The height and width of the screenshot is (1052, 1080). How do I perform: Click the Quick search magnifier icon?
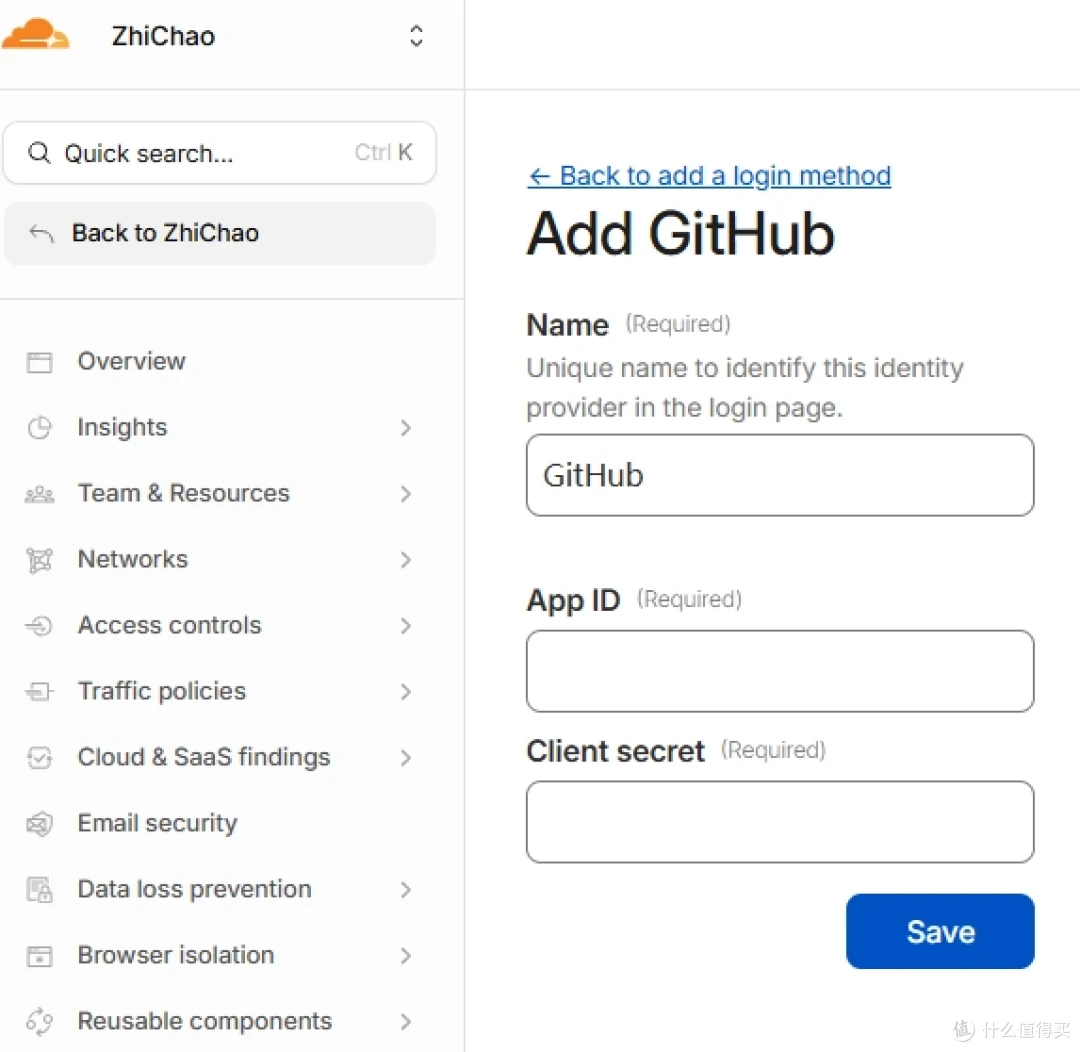tap(39, 153)
